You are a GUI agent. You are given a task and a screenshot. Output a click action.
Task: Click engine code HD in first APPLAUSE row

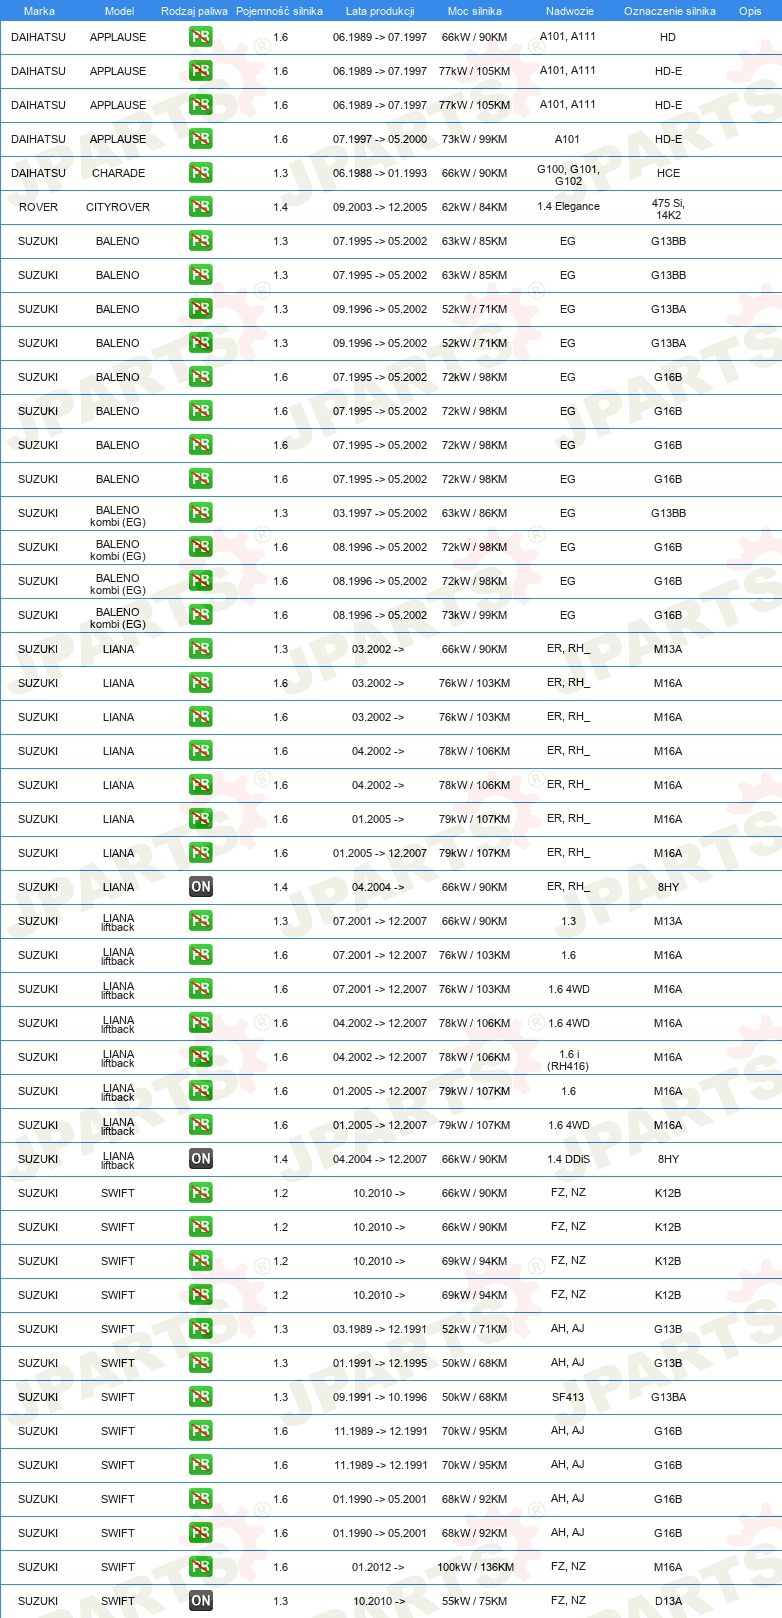coord(668,37)
